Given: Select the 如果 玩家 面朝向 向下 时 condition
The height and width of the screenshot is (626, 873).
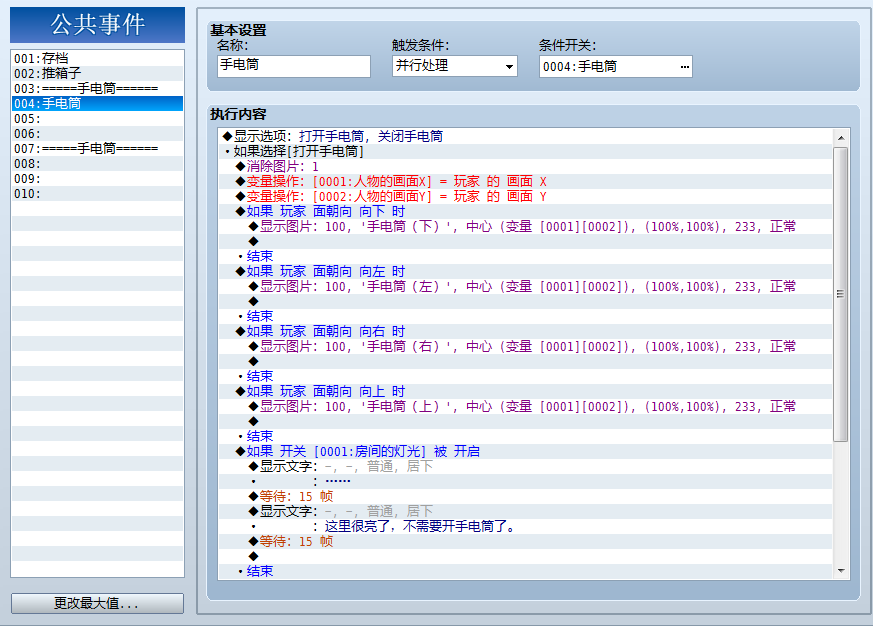Looking at the screenshot, I should 526,212.
